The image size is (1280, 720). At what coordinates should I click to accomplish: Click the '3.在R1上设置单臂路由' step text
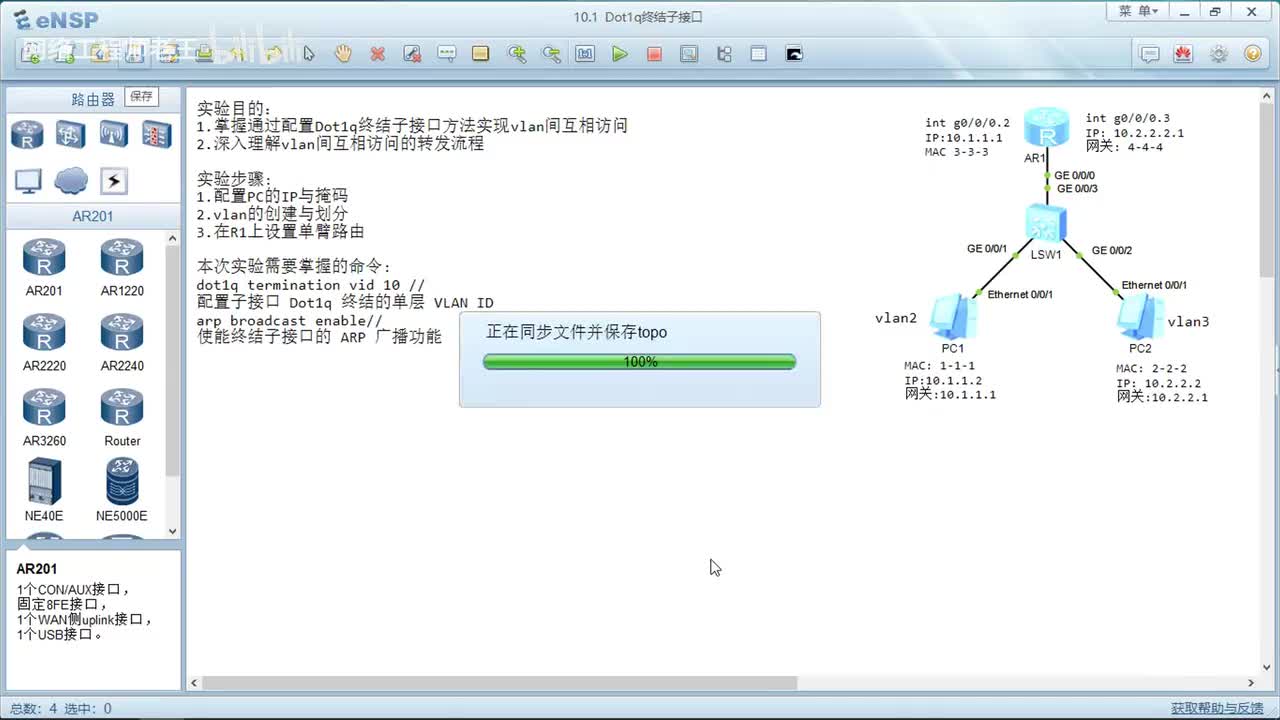tap(280, 232)
